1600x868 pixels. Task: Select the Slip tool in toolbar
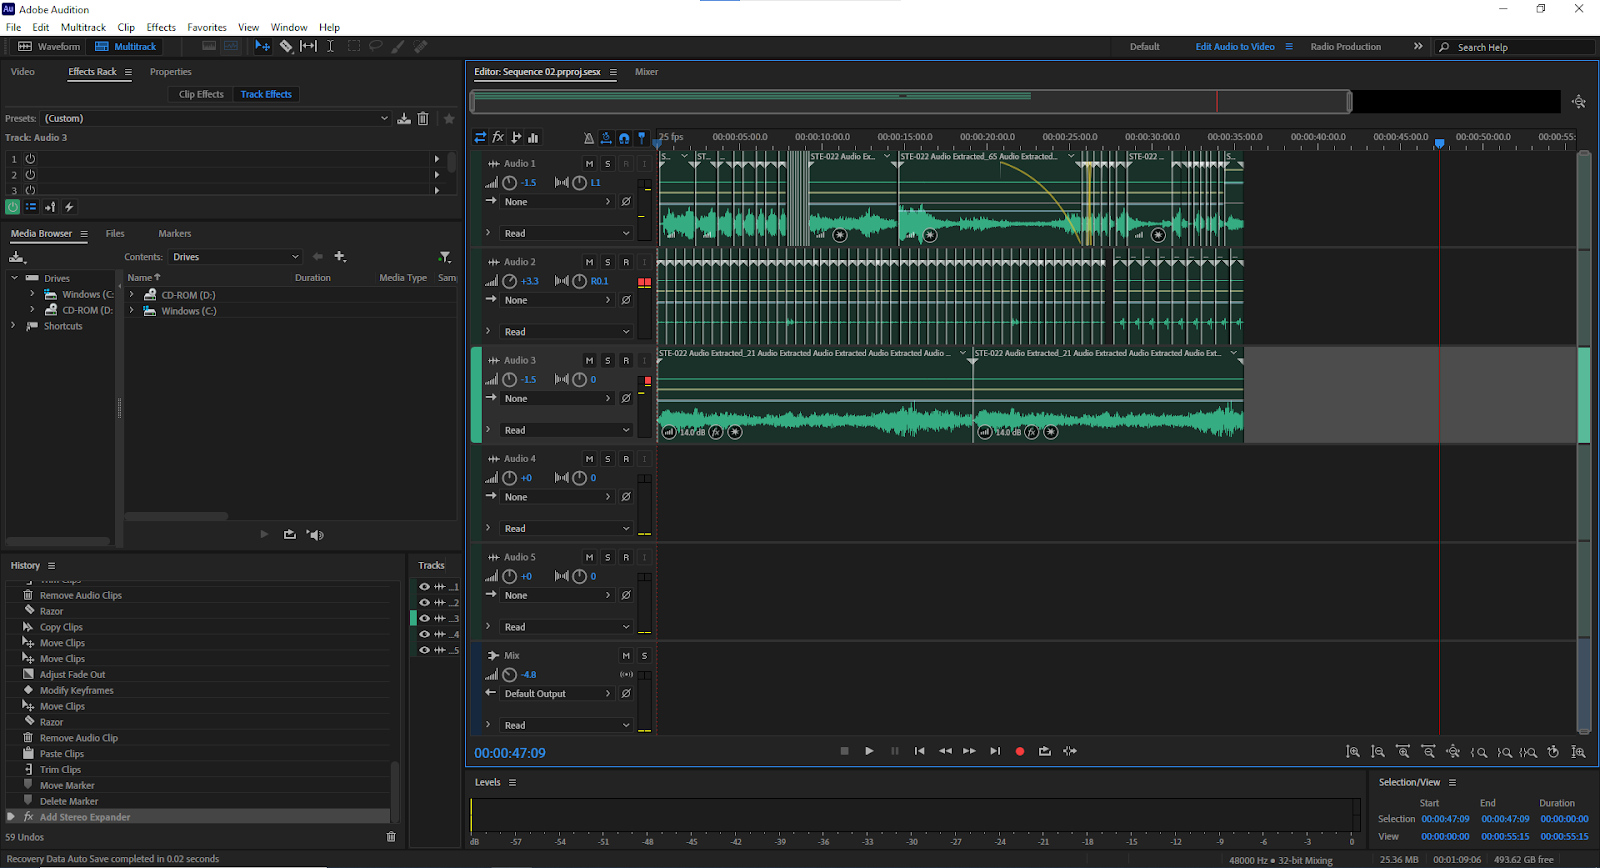pos(308,46)
